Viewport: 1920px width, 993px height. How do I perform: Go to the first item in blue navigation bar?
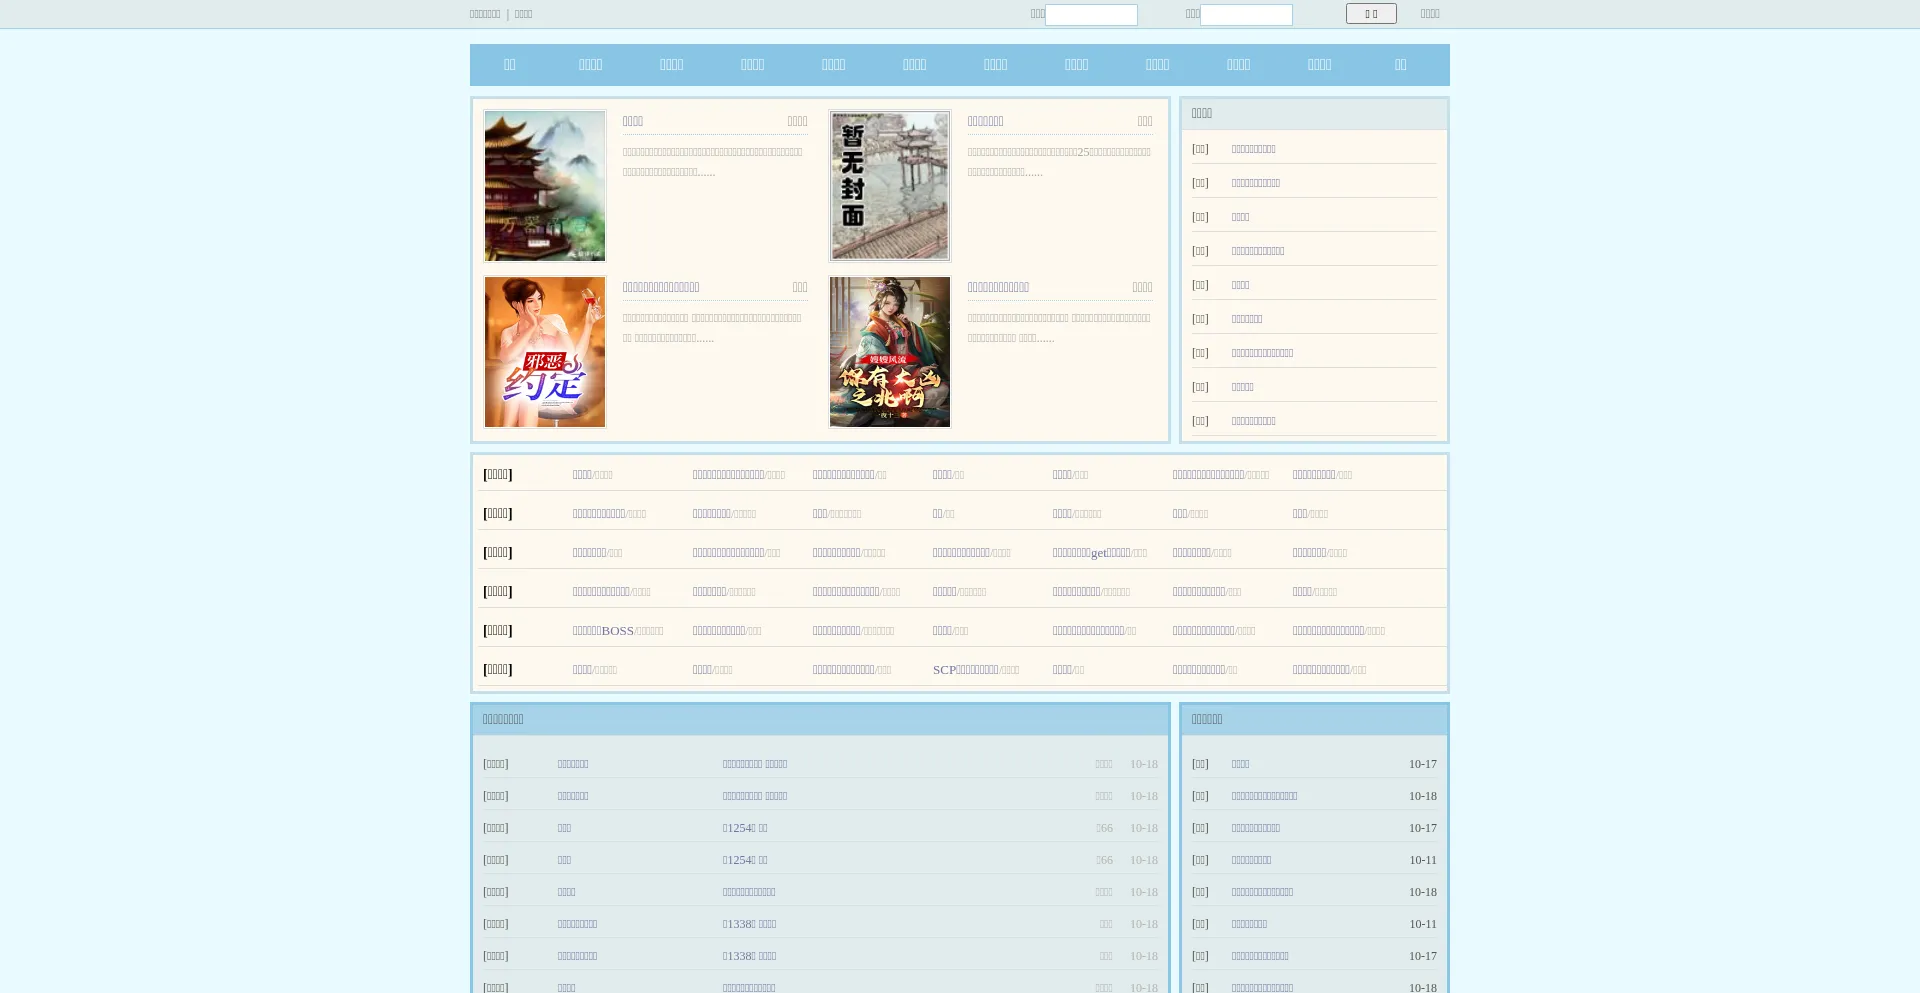point(510,65)
